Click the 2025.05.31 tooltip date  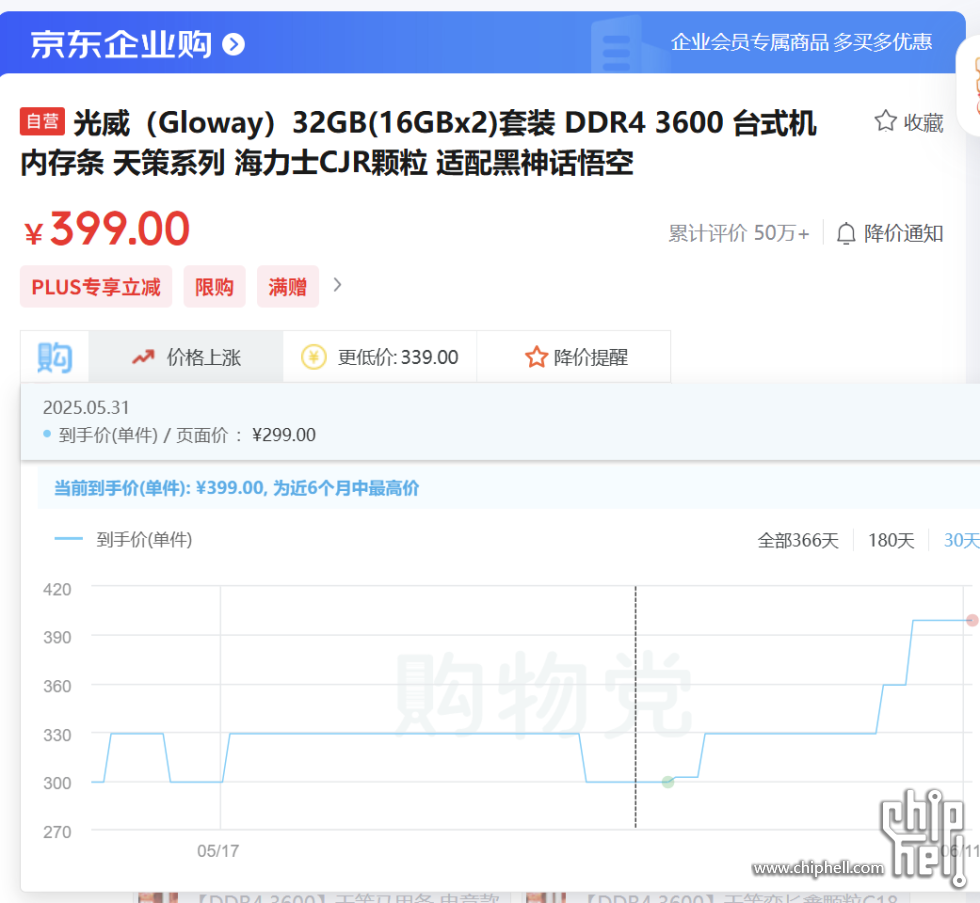(x=86, y=407)
